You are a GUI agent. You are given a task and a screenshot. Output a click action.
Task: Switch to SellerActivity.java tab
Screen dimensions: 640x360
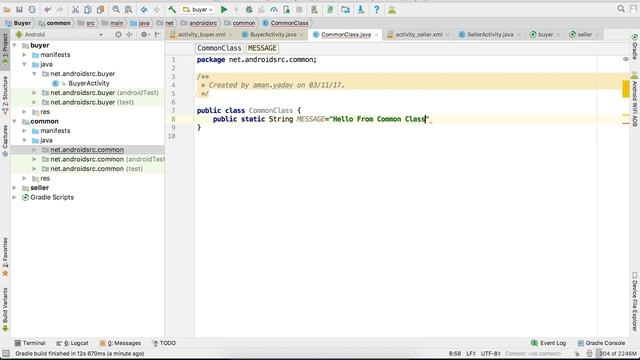tap(490, 35)
